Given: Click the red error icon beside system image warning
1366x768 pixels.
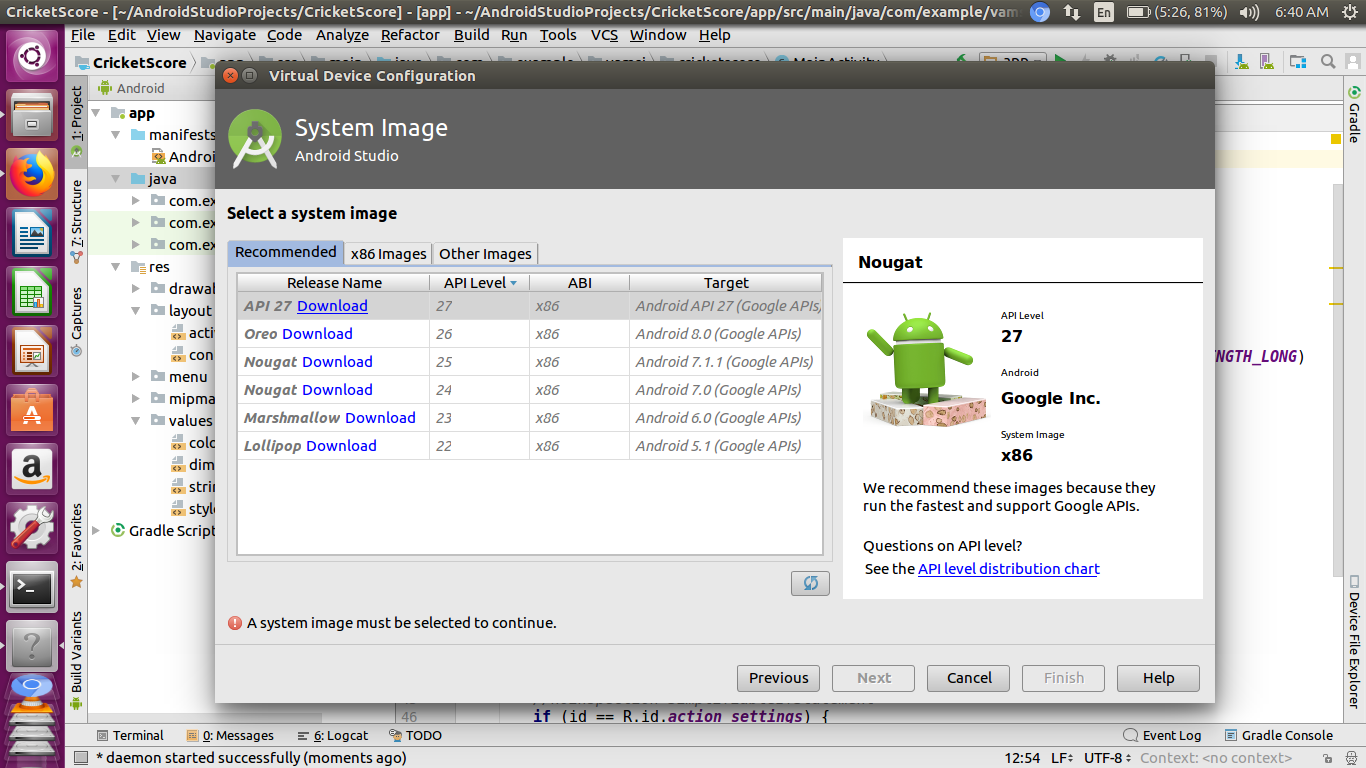Looking at the screenshot, I should pyautogui.click(x=235, y=622).
